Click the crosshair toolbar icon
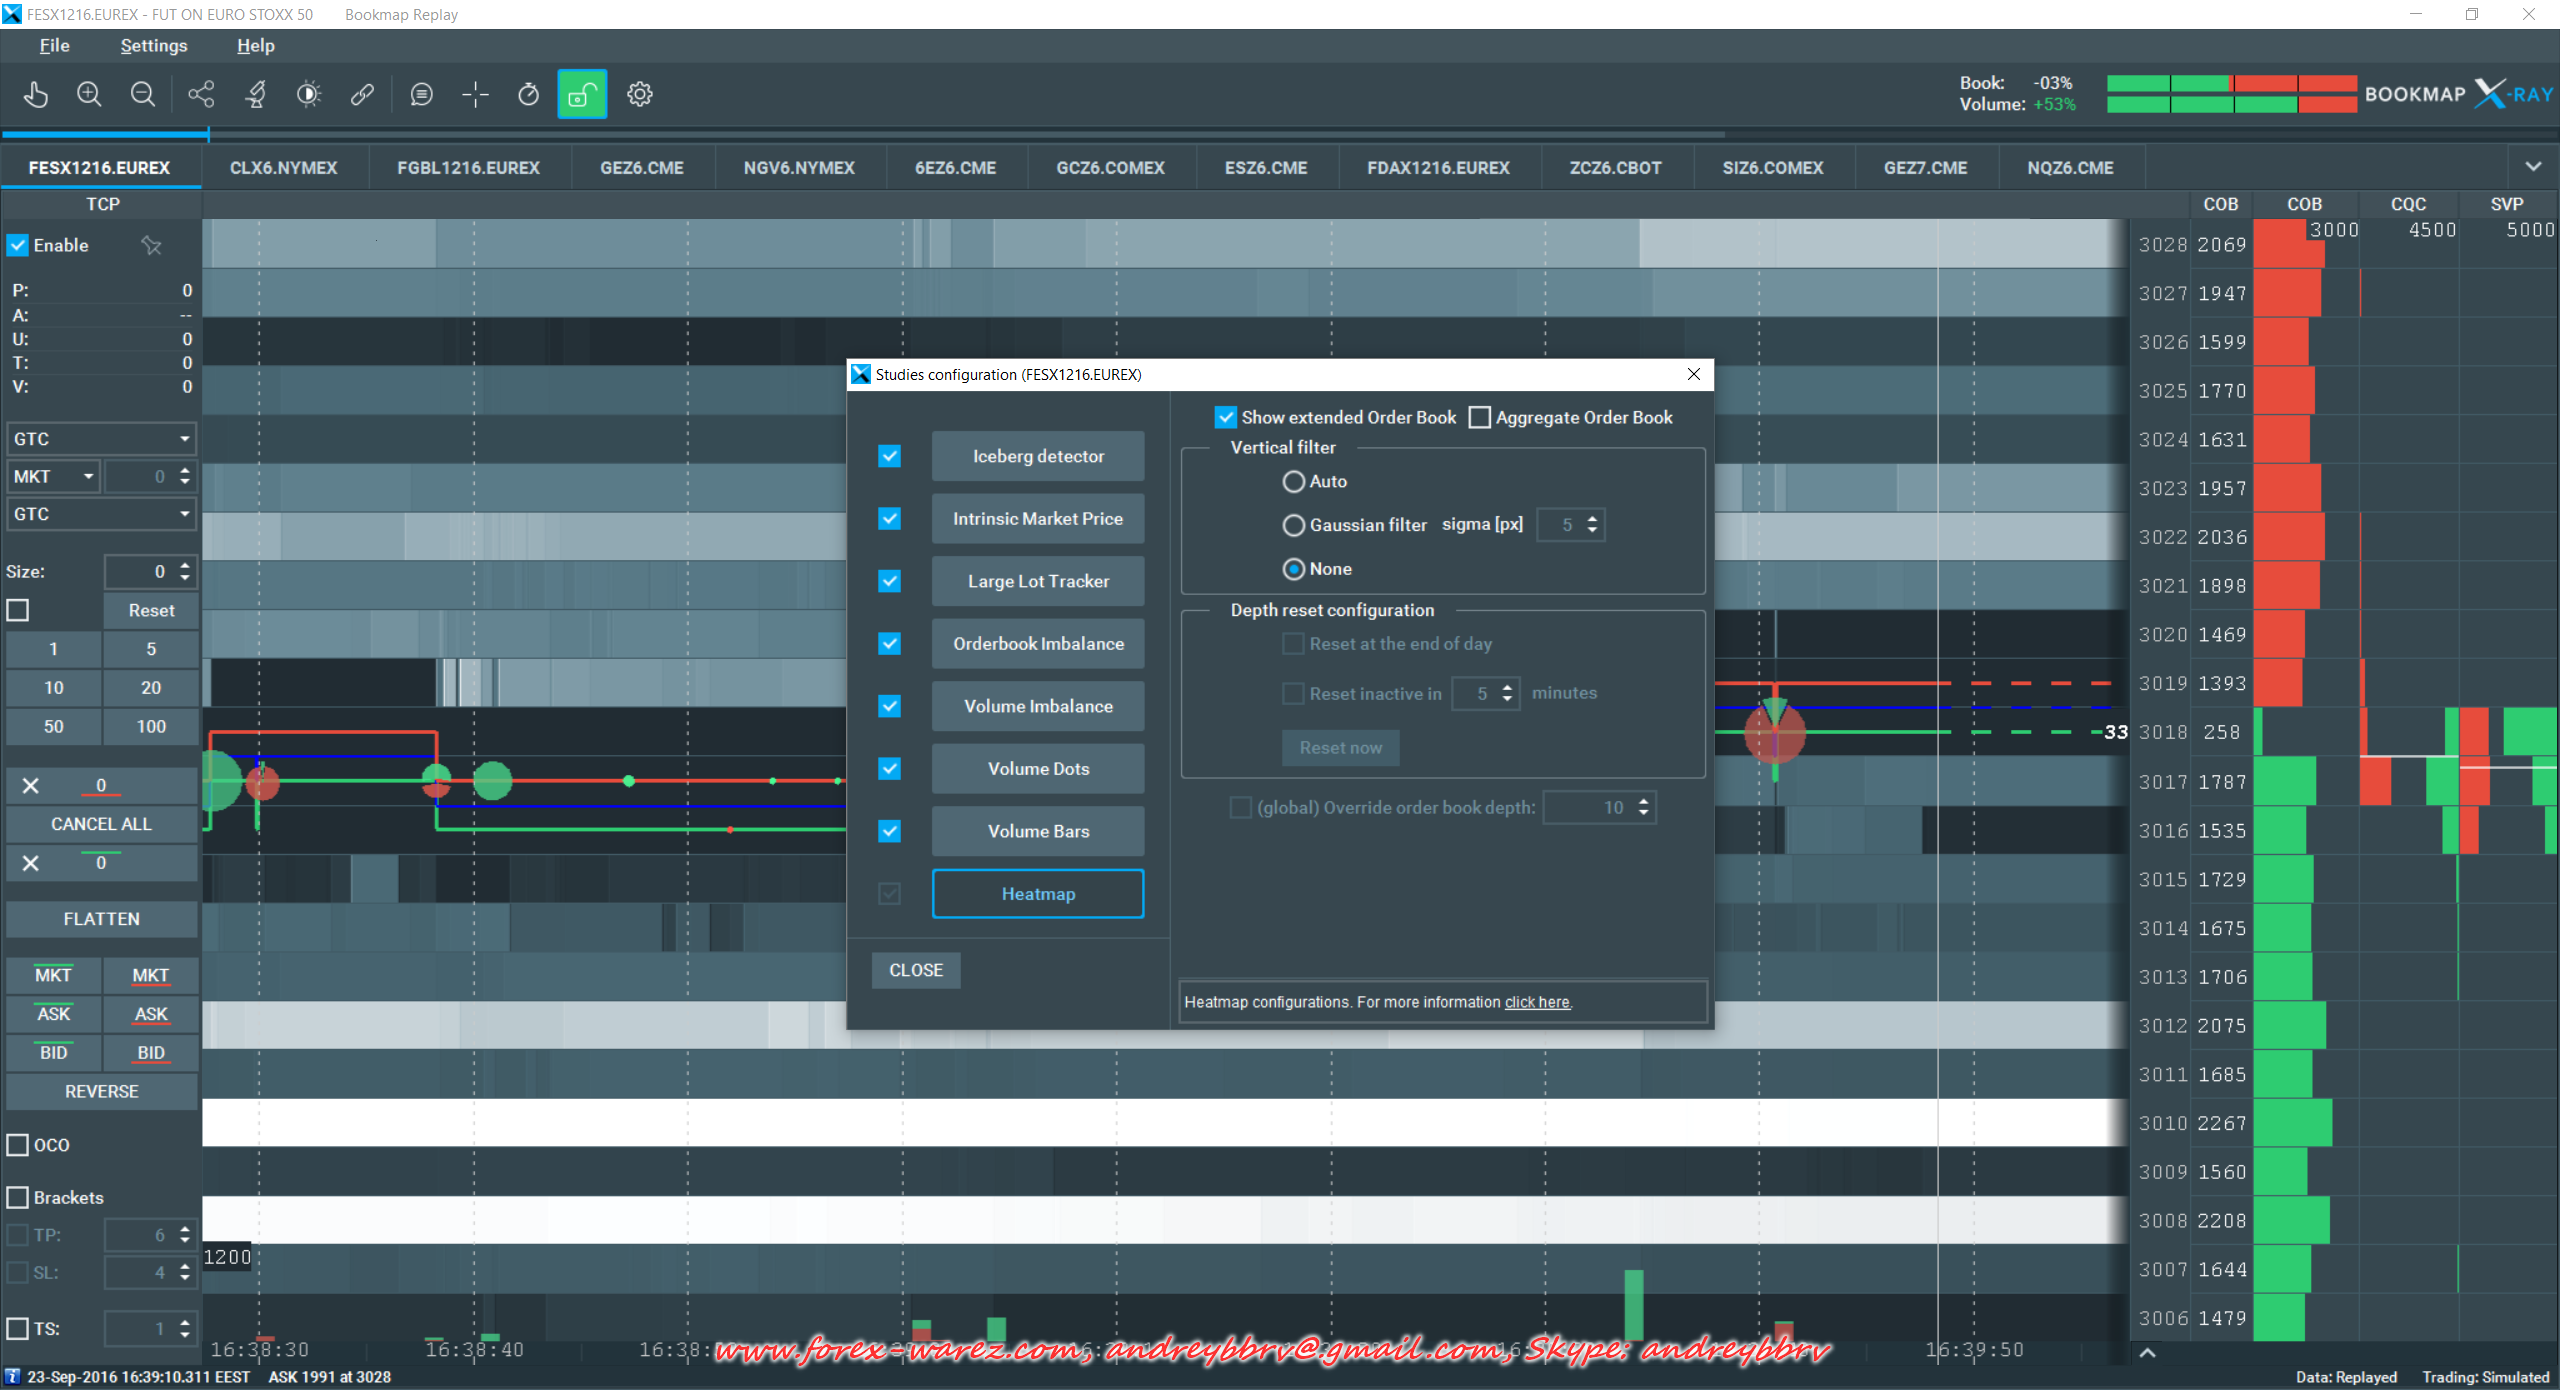 tap(475, 95)
